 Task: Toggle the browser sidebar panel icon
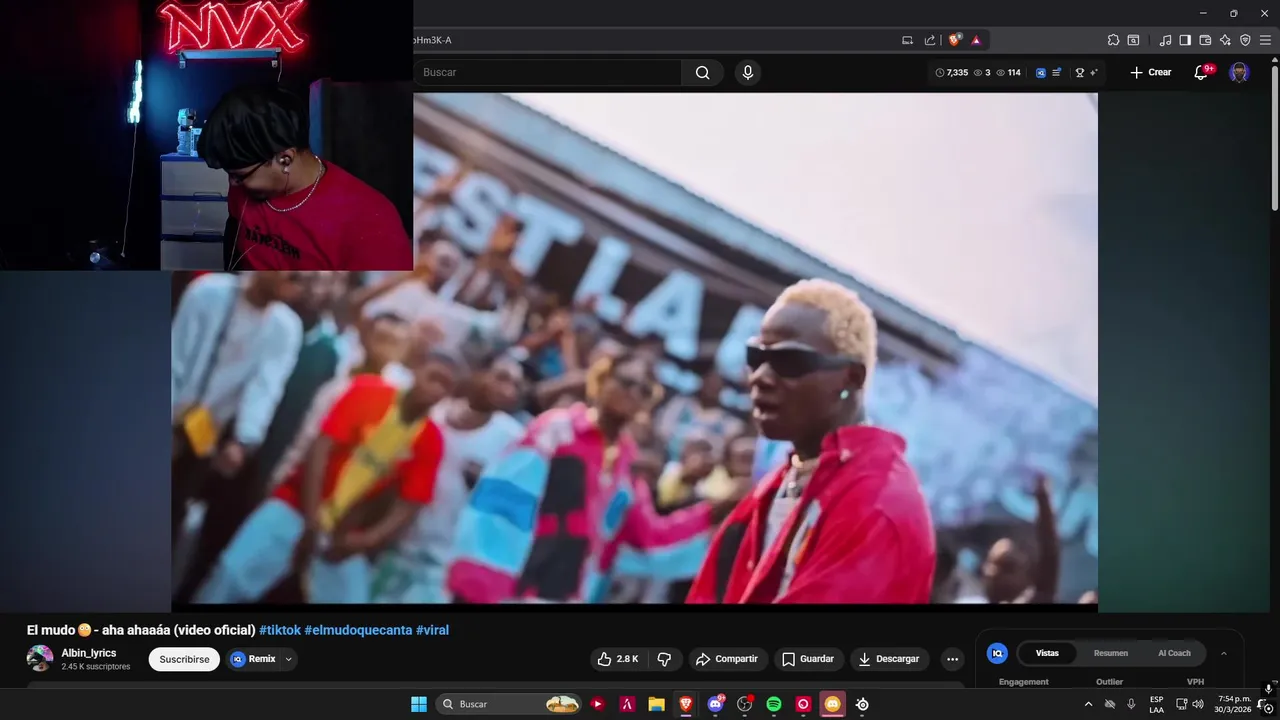[1185, 40]
